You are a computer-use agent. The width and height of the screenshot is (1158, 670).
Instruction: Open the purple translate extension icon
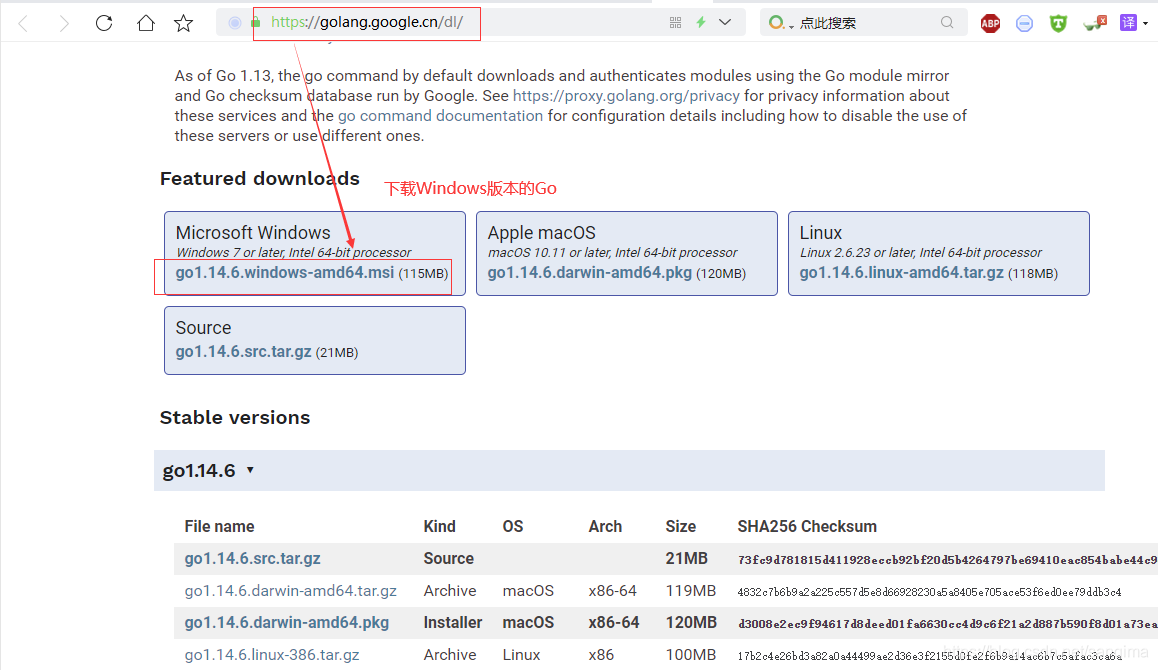coord(1128,23)
